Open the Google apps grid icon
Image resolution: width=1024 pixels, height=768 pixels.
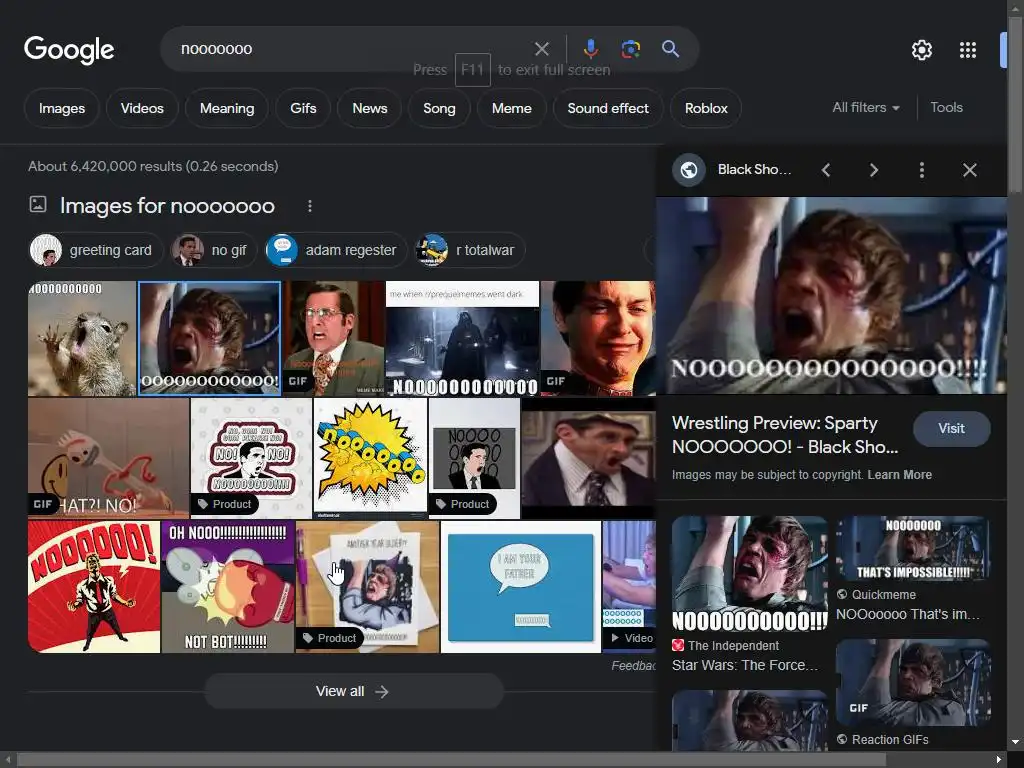968,50
